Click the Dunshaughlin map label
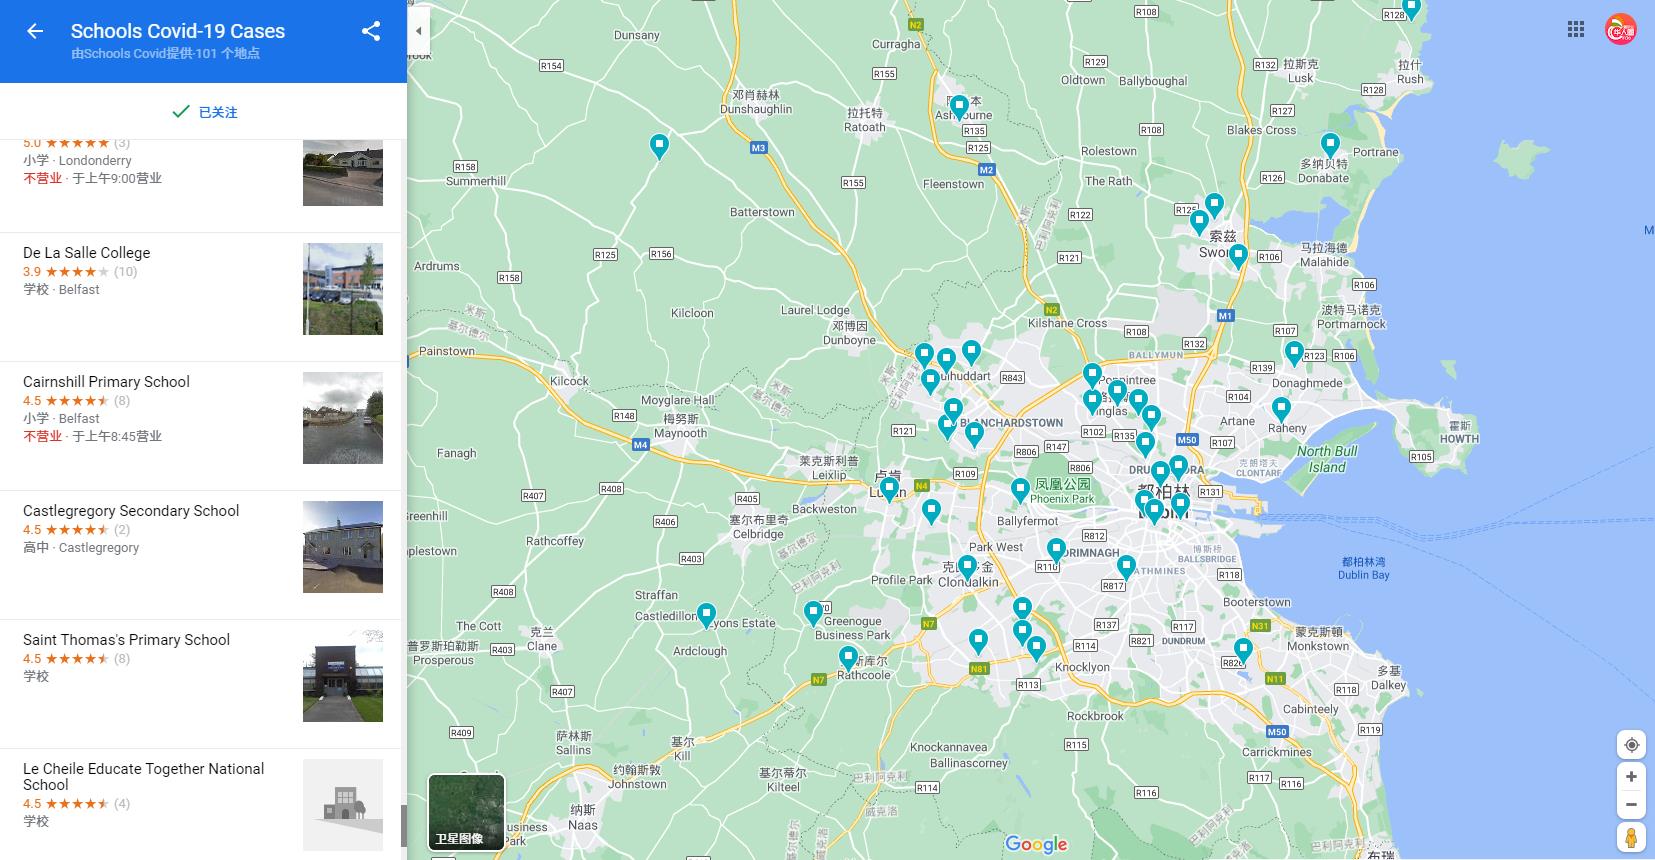The image size is (1655, 860). (756, 102)
